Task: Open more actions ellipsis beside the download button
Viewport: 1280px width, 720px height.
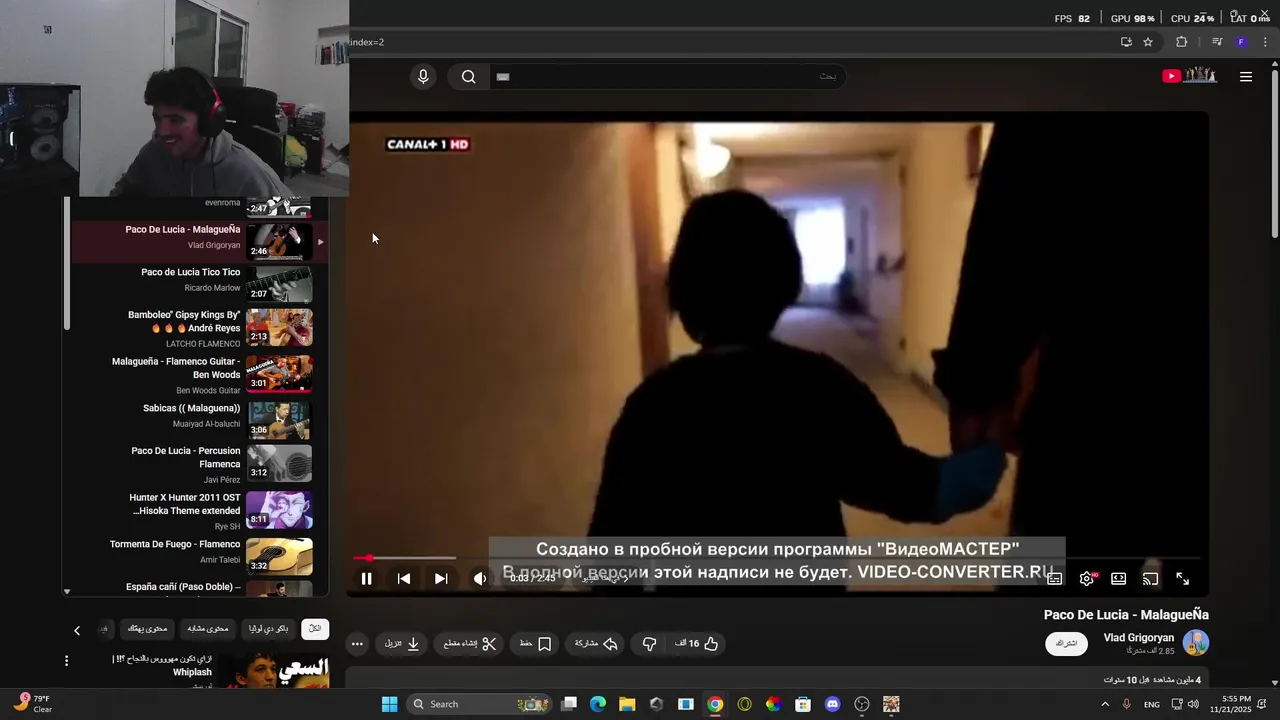Action: pos(357,644)
